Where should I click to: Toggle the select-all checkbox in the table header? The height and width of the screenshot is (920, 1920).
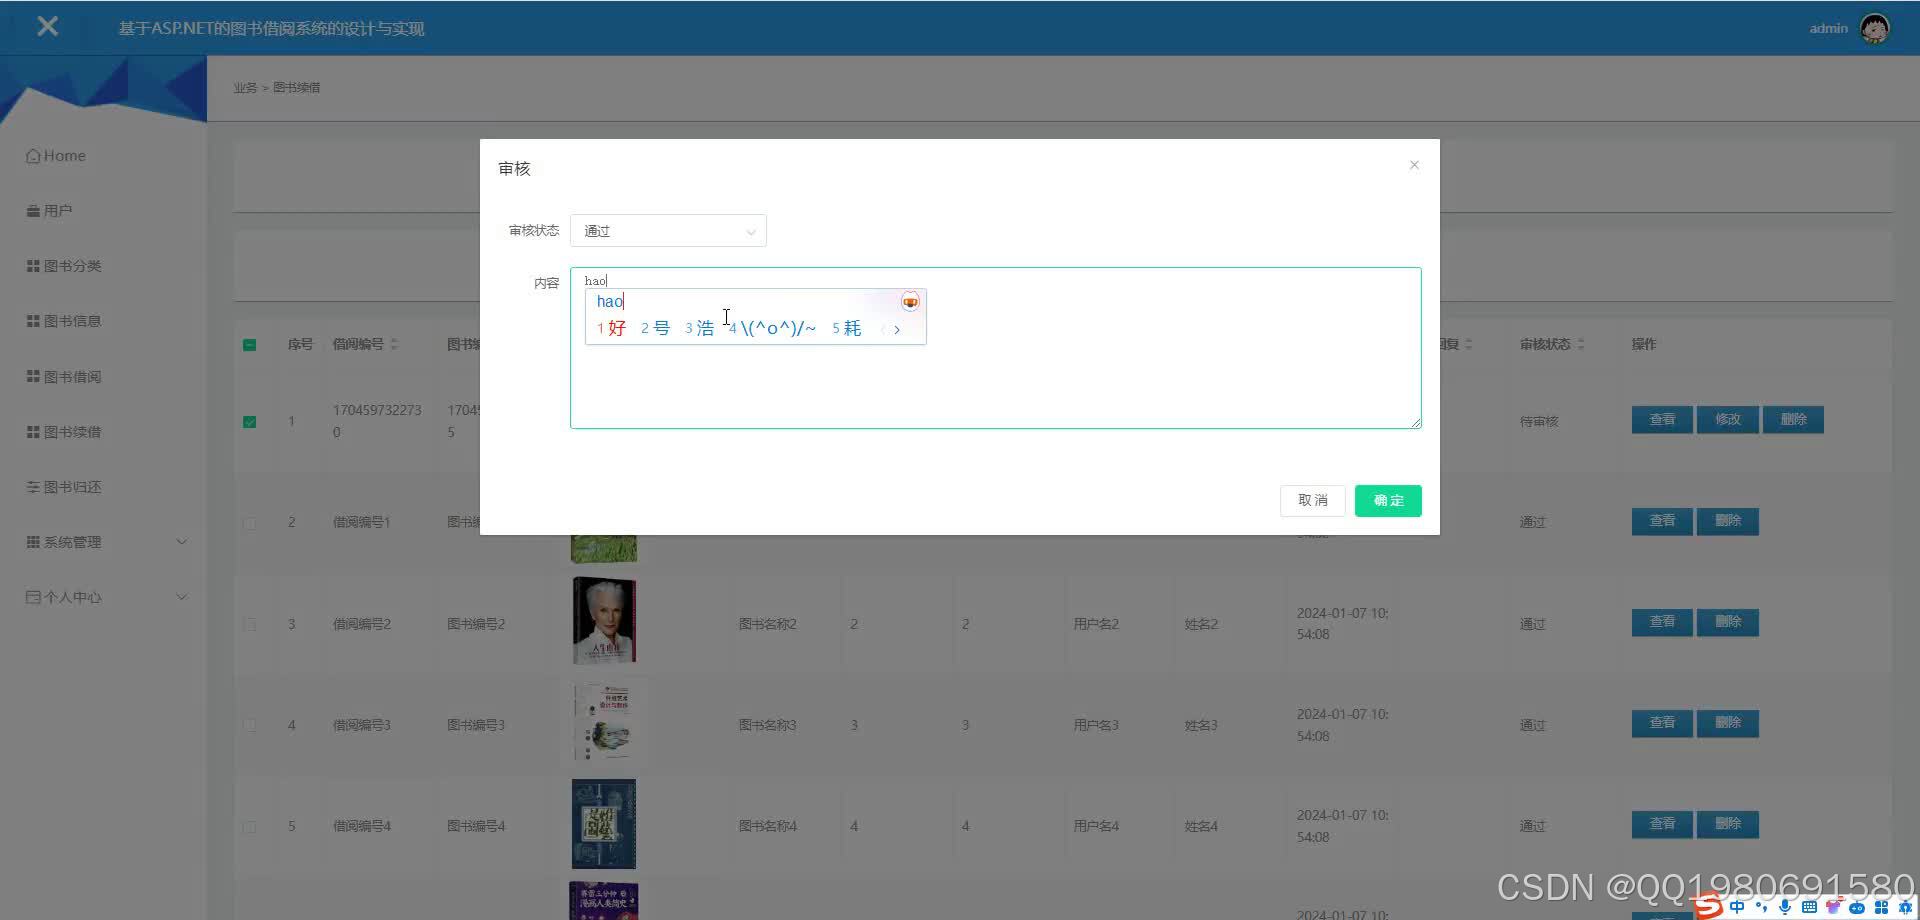pyautogui.click(x=250, y=345)
